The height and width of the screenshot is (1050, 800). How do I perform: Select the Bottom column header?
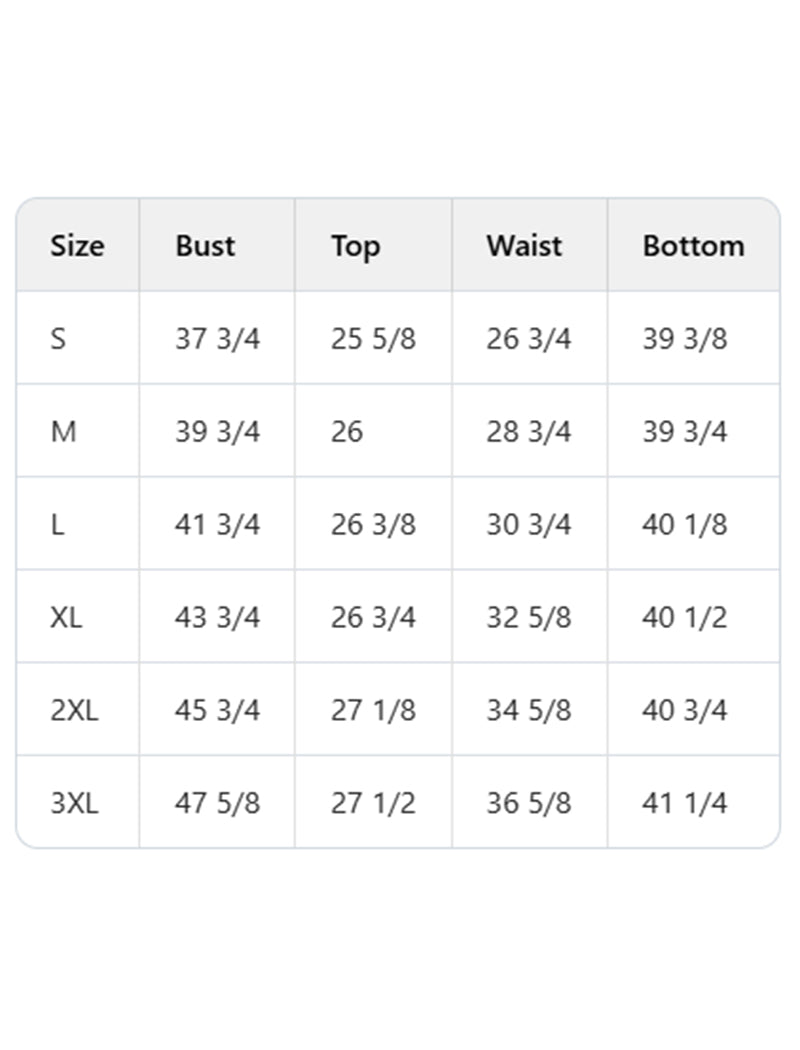coord(693,246)
